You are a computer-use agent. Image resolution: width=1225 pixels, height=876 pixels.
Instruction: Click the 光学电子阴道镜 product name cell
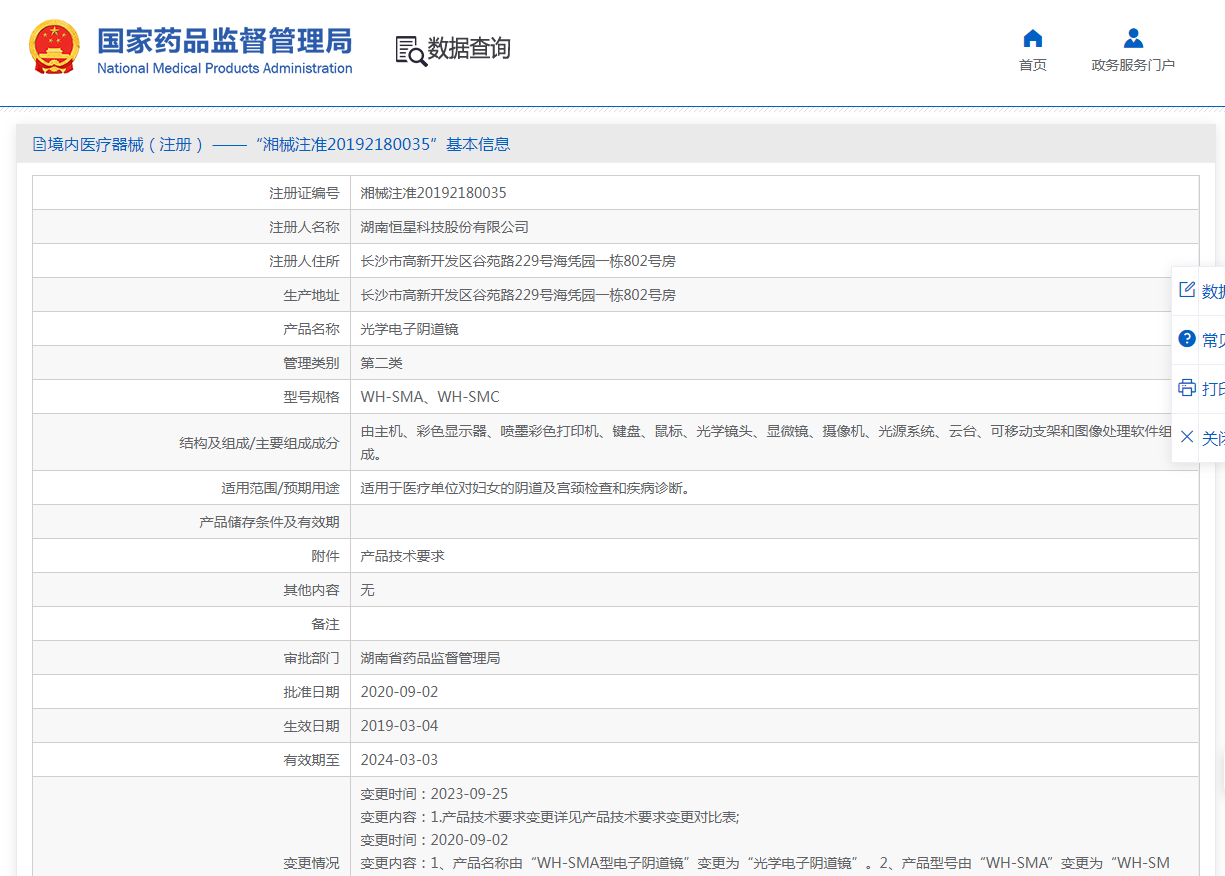[409, 329]
